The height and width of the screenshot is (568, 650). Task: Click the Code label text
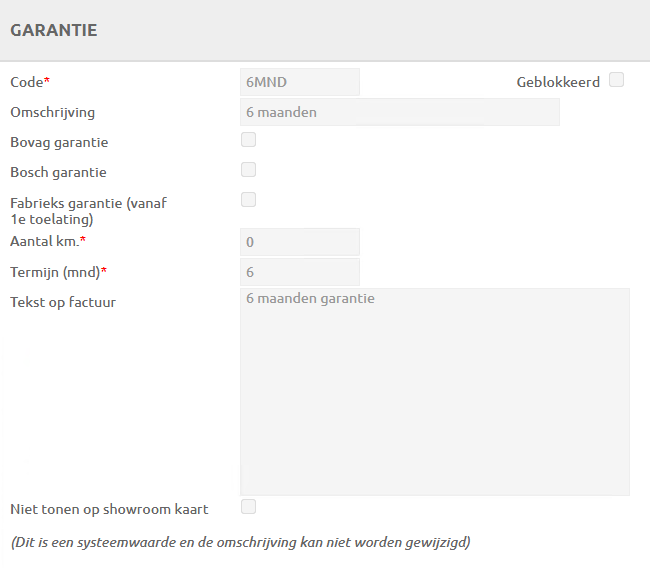[x=26, y=82]
